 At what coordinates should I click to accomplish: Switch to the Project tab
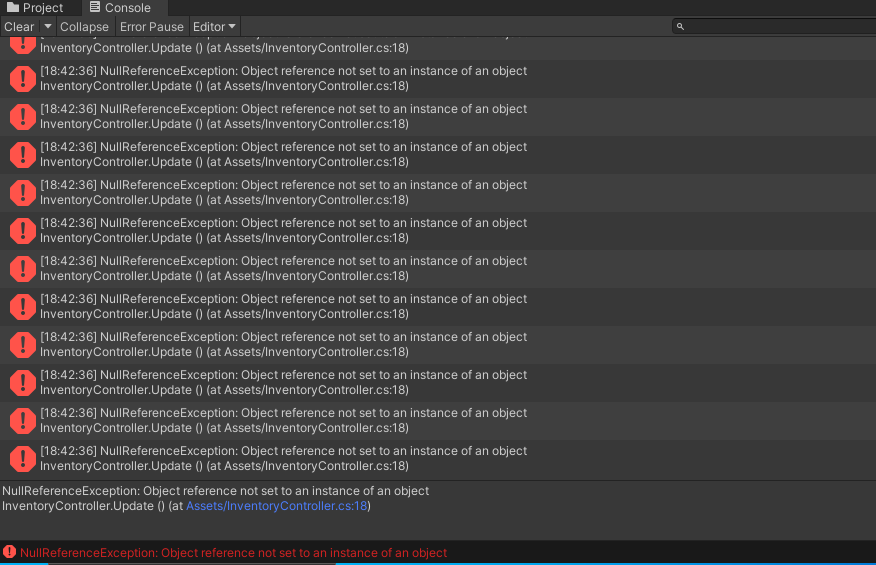pyautogui.click(x=35, y=8)
